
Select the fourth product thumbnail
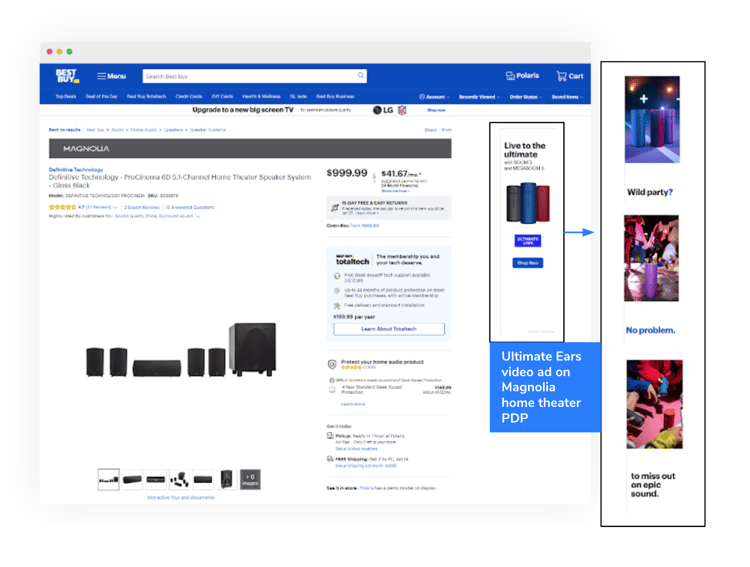[x=179, y=479]
